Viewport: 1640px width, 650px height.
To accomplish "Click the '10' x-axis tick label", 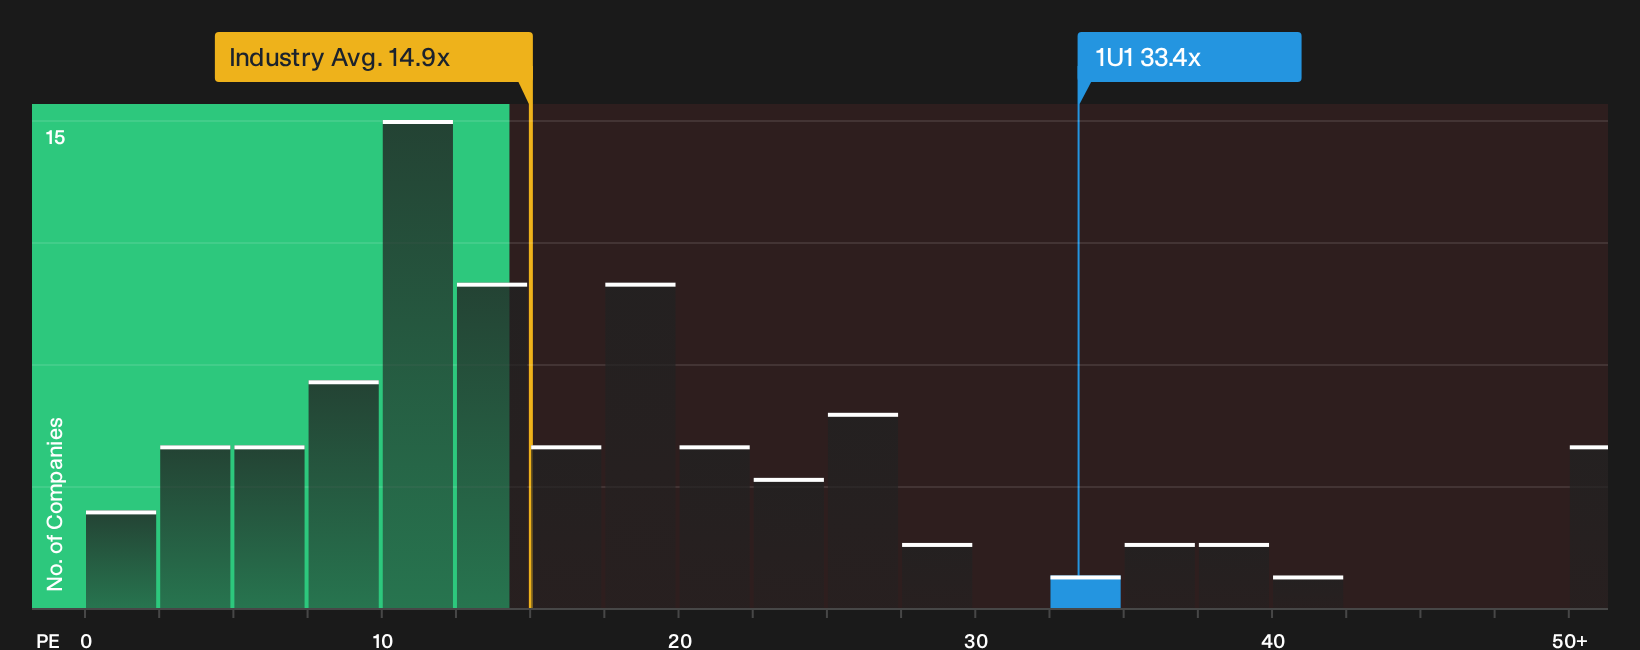I will pyautogui.click(x=383, y=640).
